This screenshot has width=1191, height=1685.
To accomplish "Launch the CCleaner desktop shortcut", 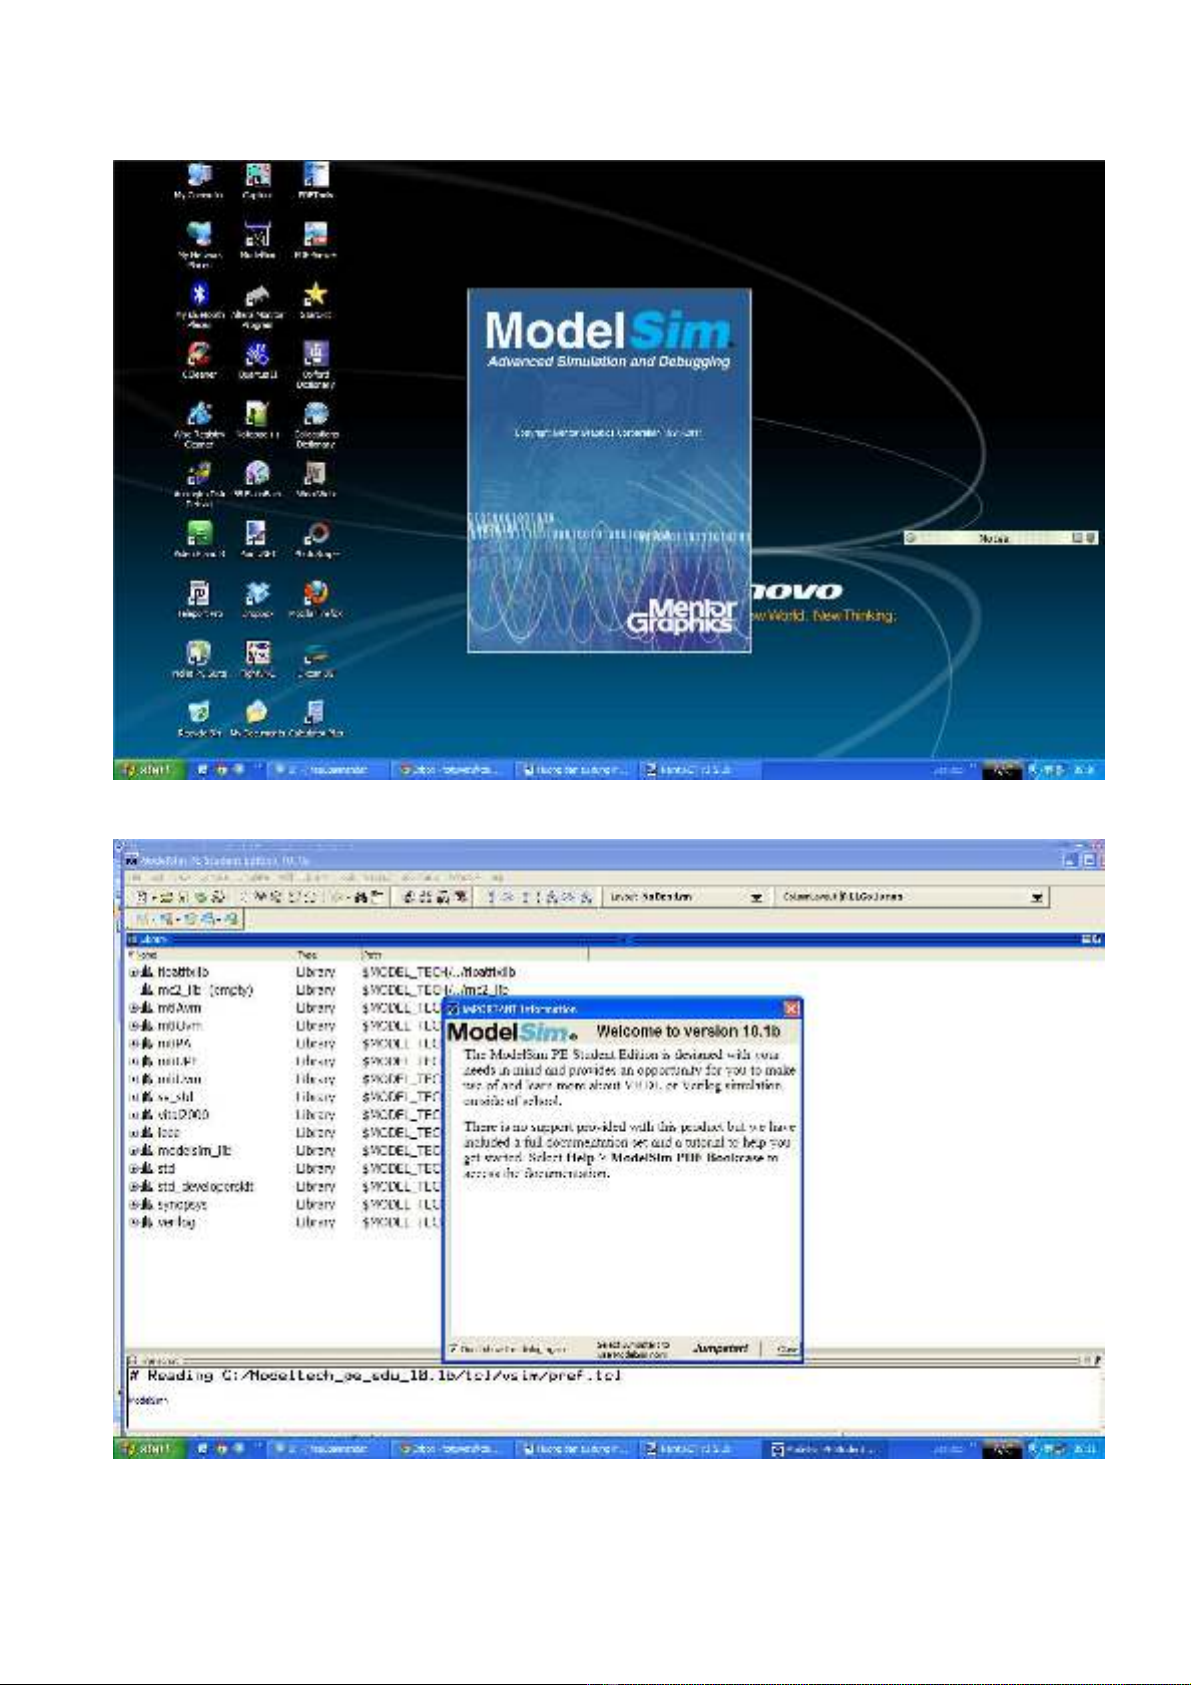I will 199,359.
